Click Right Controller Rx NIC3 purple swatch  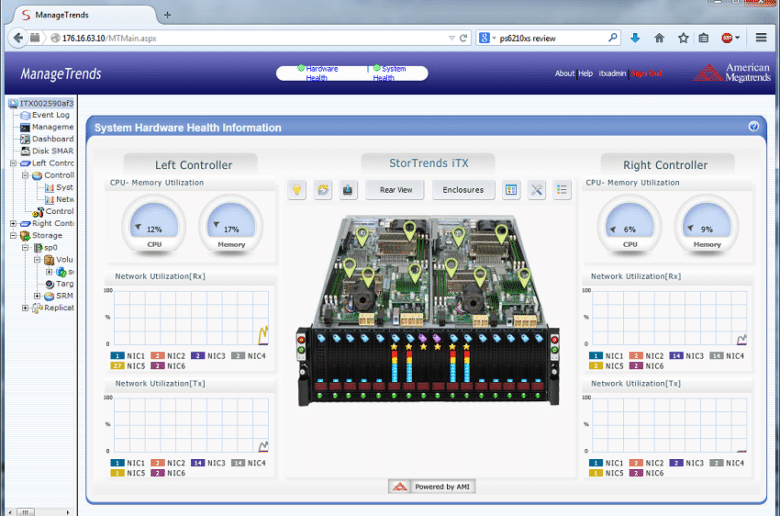coord(676,356)
